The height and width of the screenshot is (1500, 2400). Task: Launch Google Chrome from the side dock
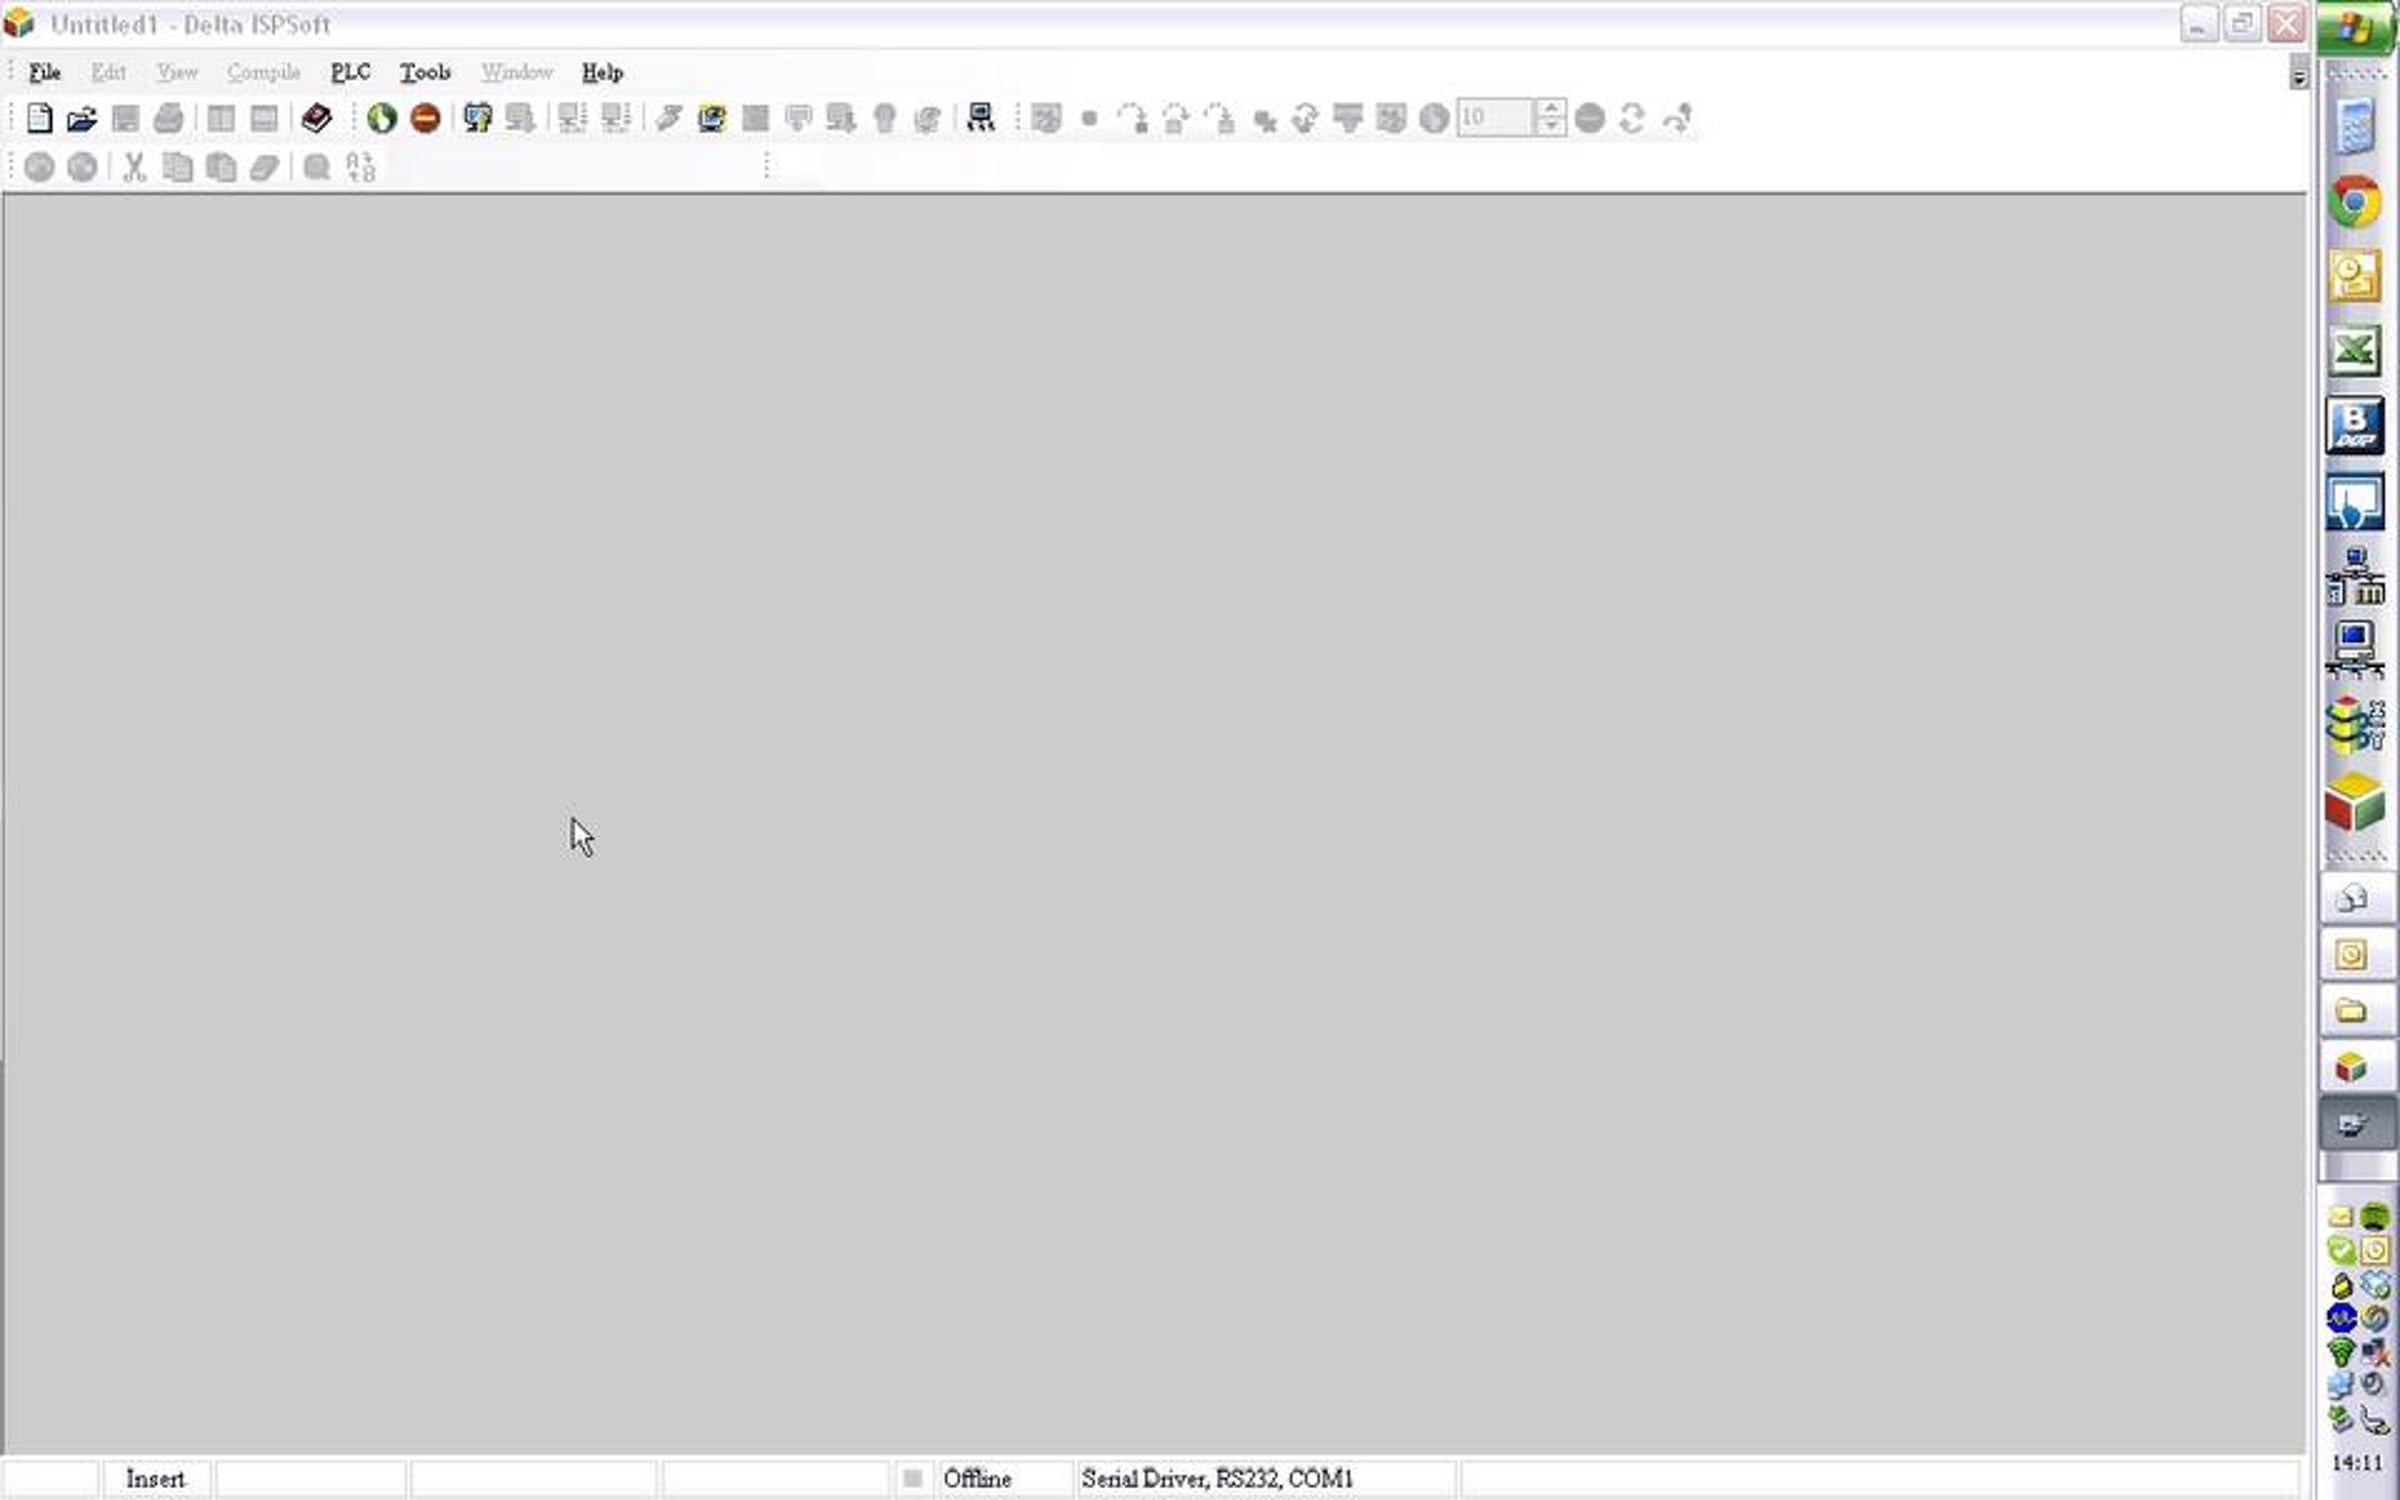click(2354, 202)
